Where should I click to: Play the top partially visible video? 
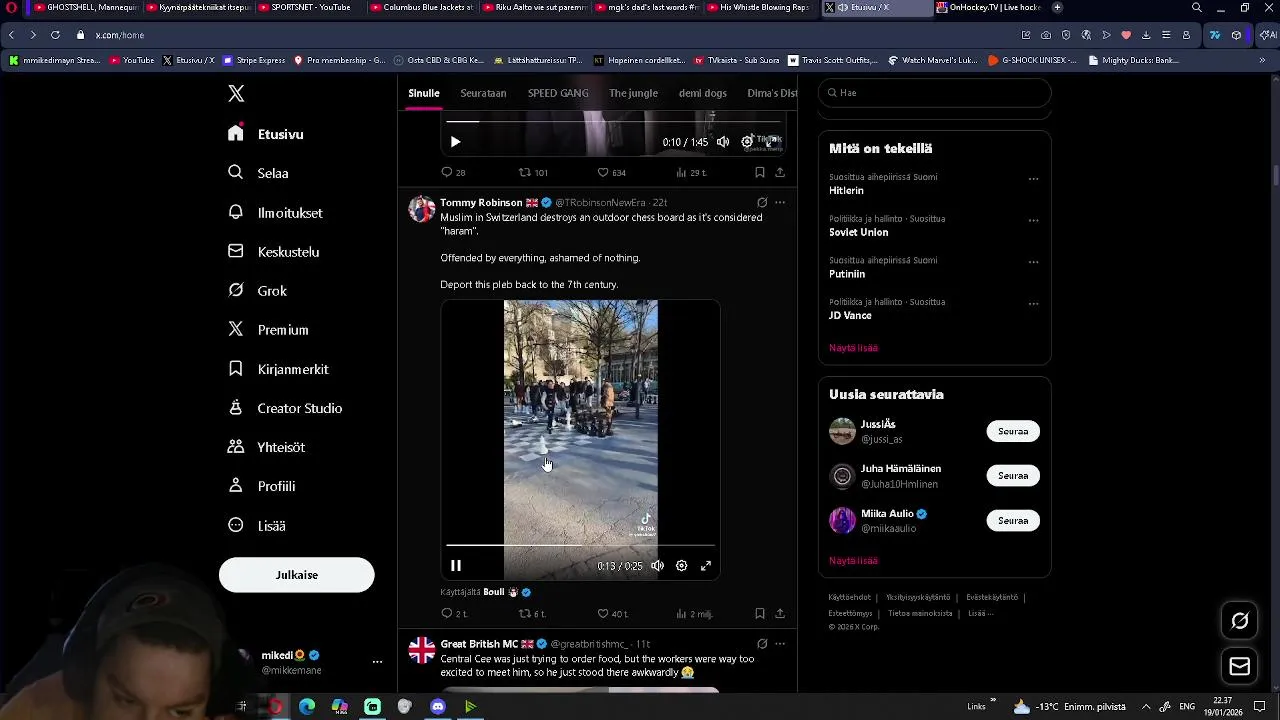pyautogui.click(x=455, y=142)
